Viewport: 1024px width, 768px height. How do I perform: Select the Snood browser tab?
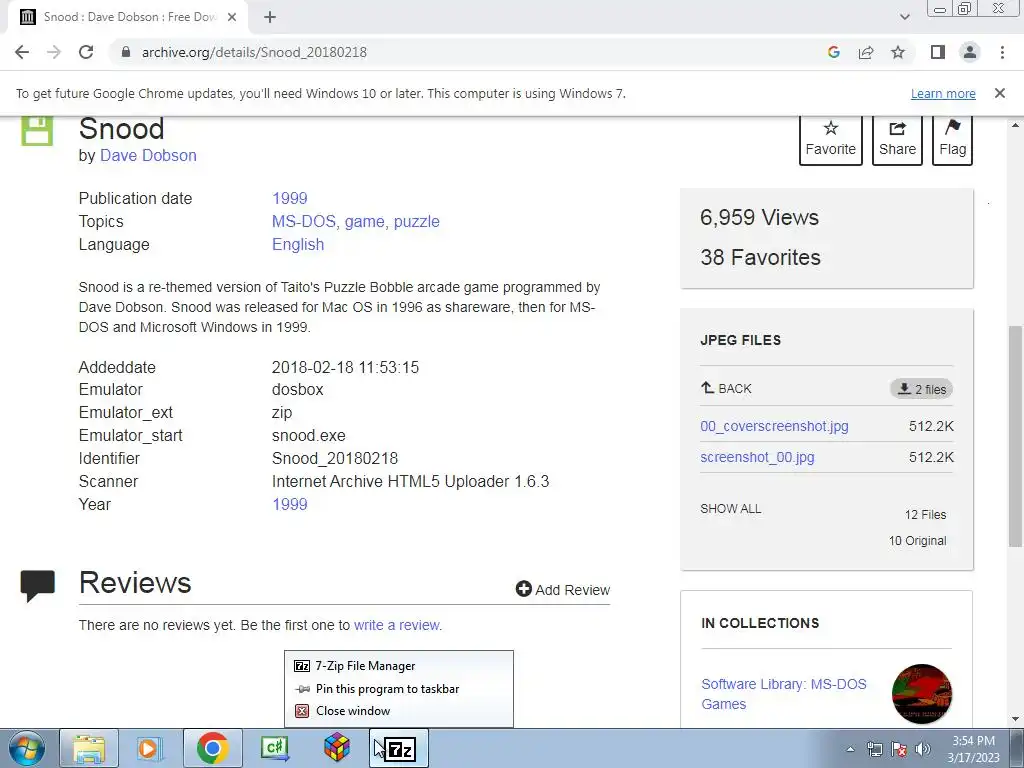[x=128, y=17]
